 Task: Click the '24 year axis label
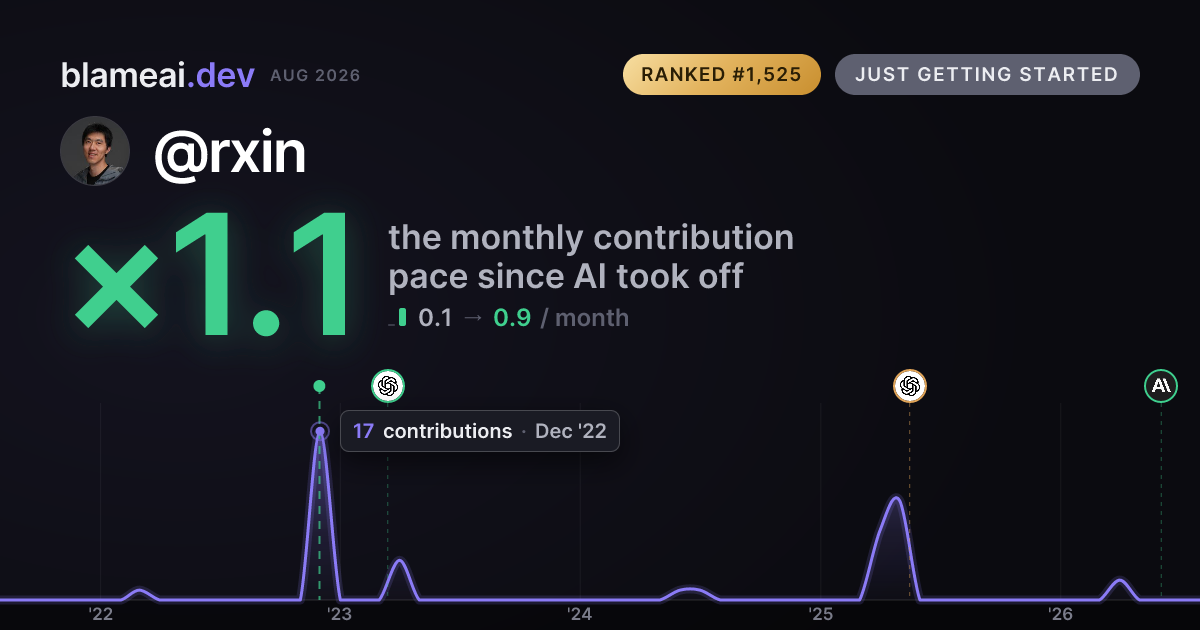[580, 614]
